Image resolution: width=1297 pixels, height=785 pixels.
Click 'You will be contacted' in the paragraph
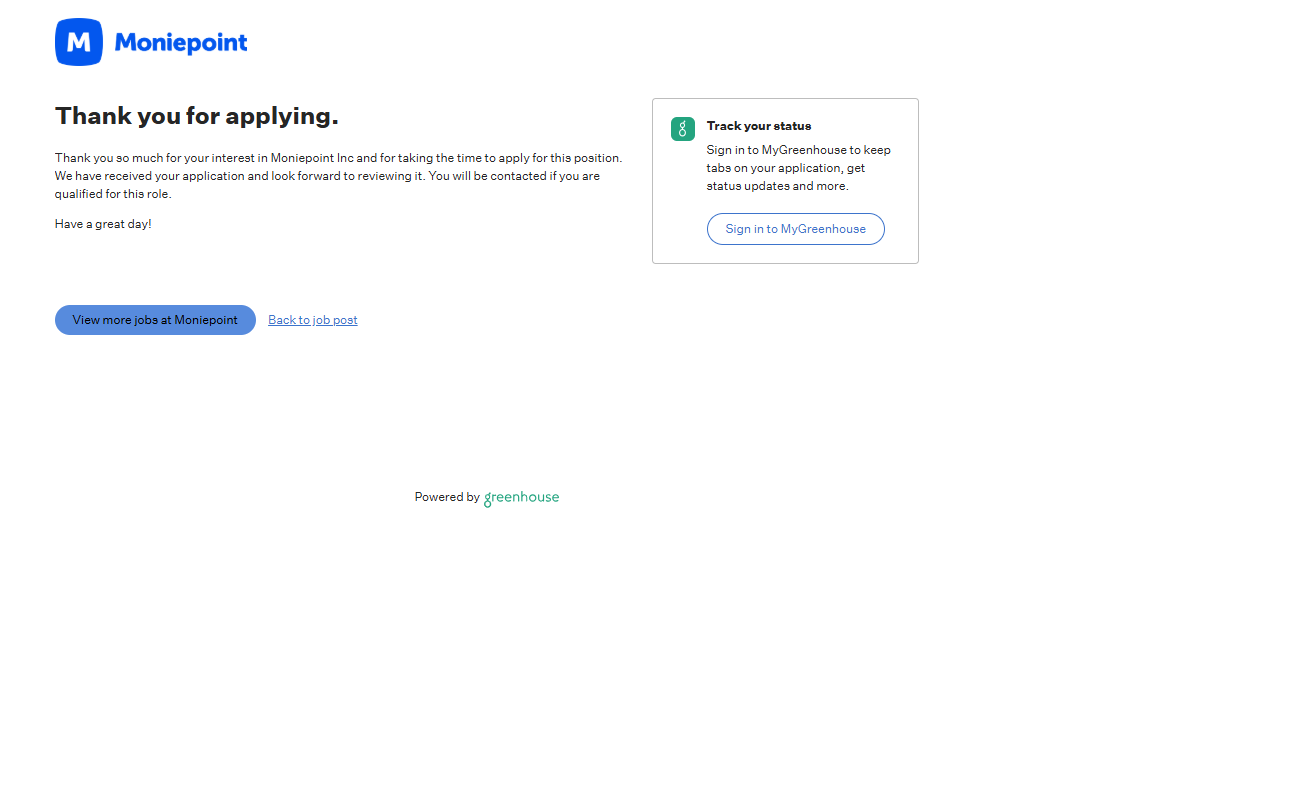point(488,176)
